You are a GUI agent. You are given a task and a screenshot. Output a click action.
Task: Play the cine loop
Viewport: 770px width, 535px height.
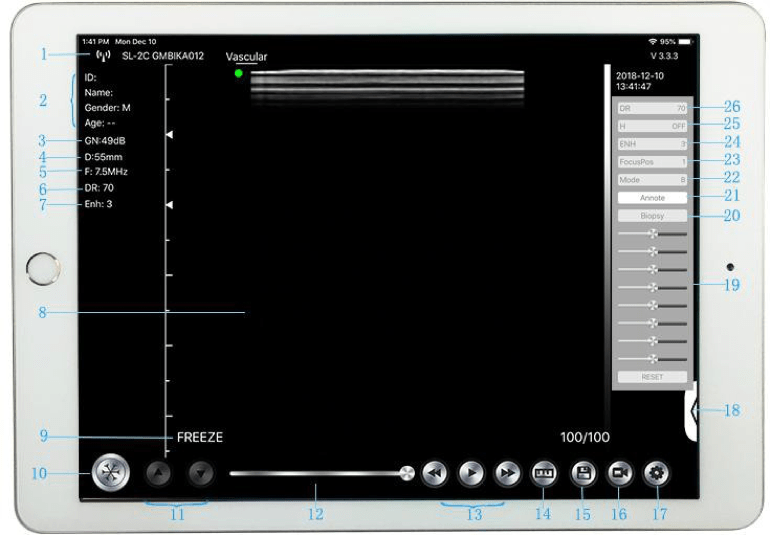point(471,473)
